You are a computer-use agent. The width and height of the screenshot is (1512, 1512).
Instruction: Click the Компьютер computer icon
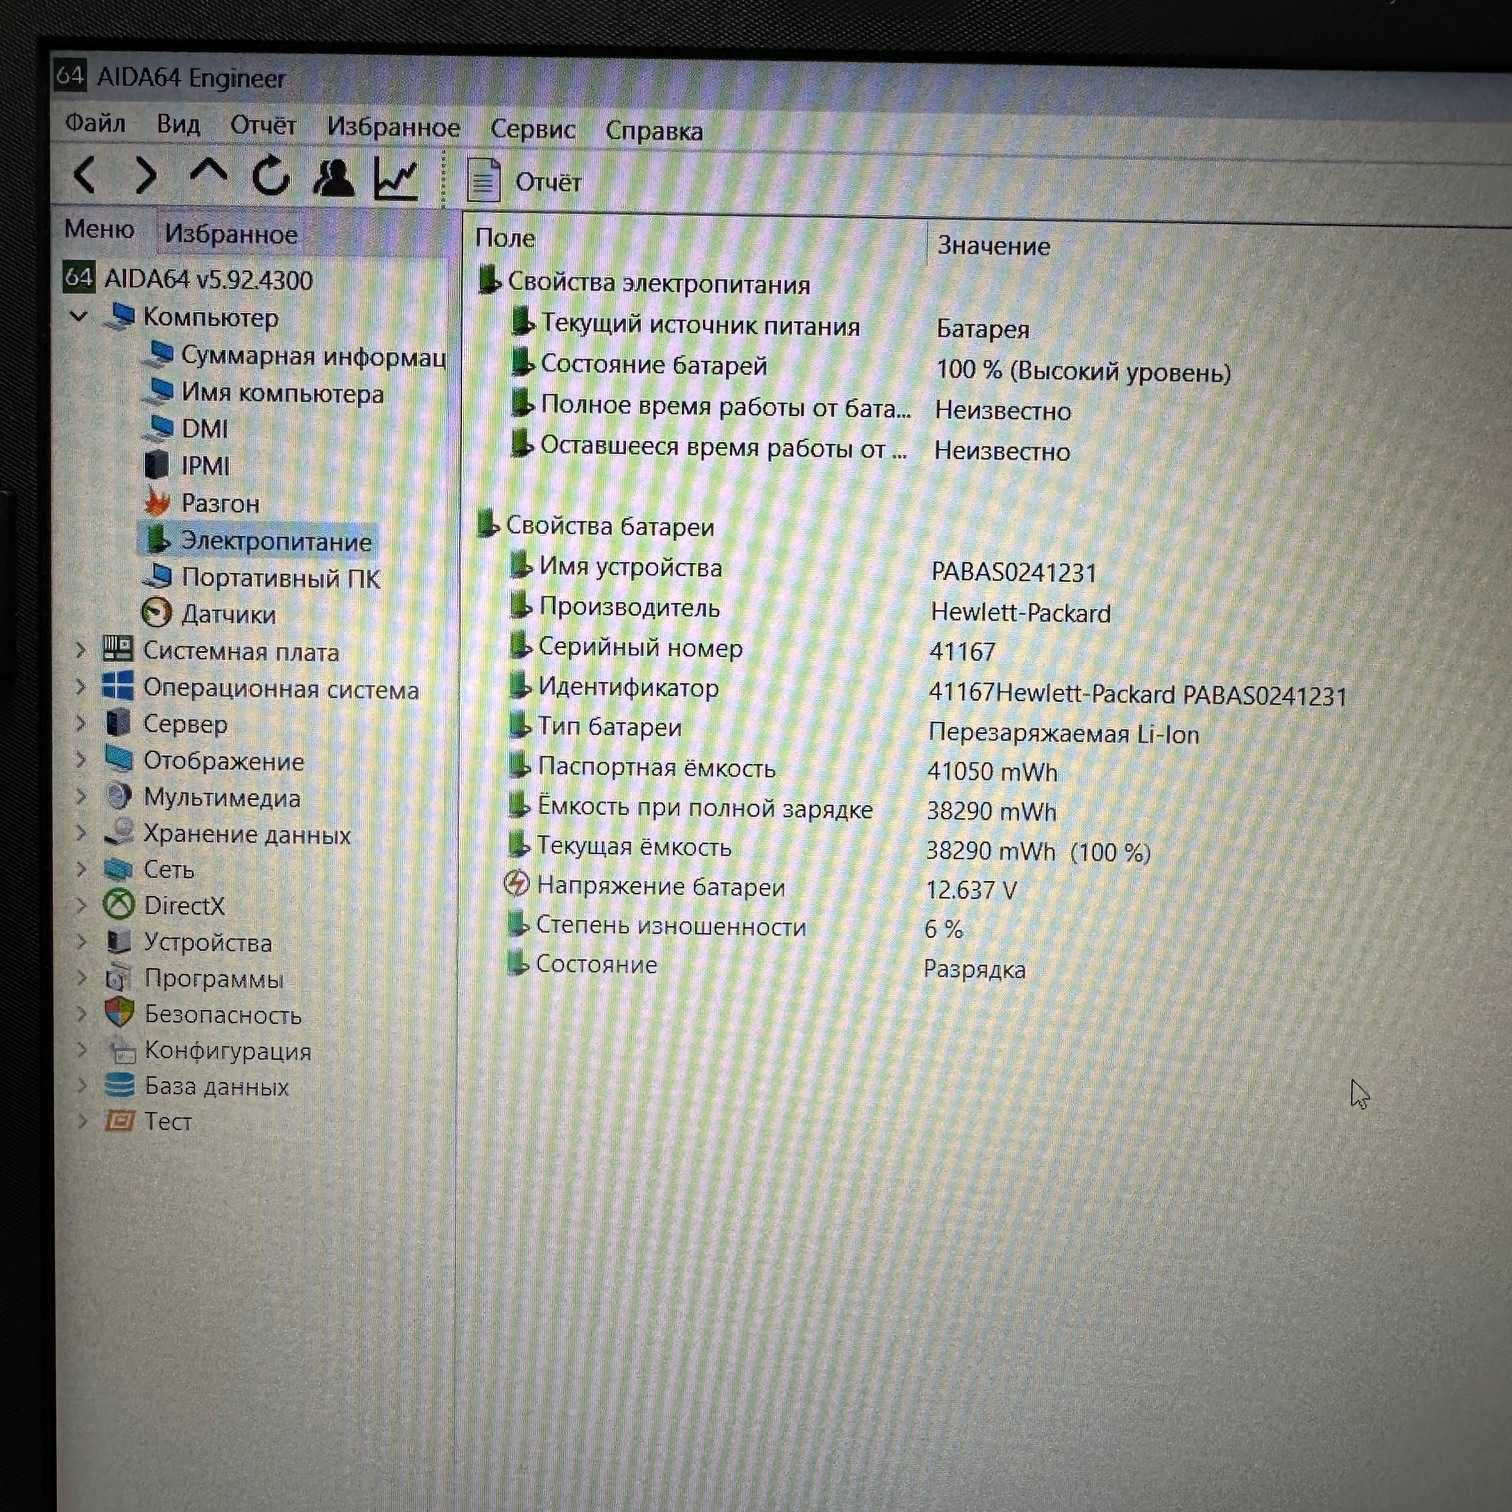click(121, 316)
